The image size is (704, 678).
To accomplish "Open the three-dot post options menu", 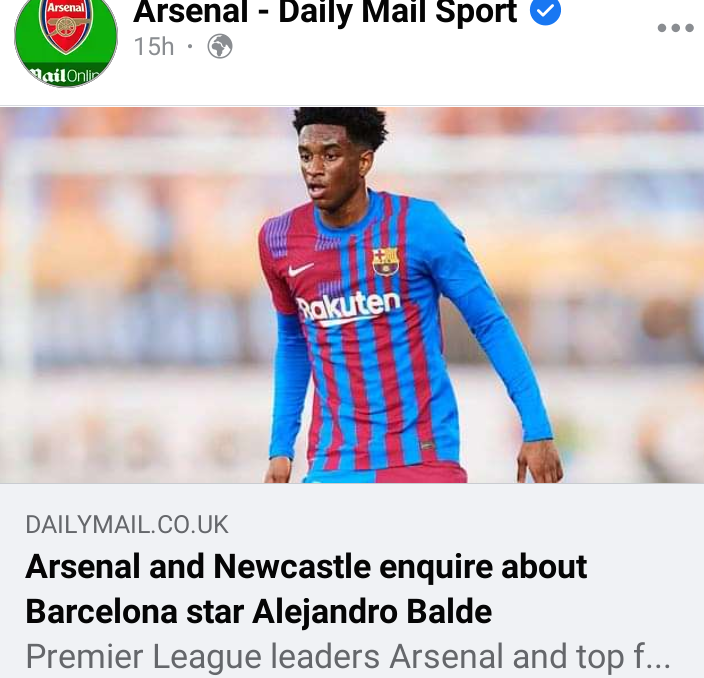I will (x=675, y=28).
